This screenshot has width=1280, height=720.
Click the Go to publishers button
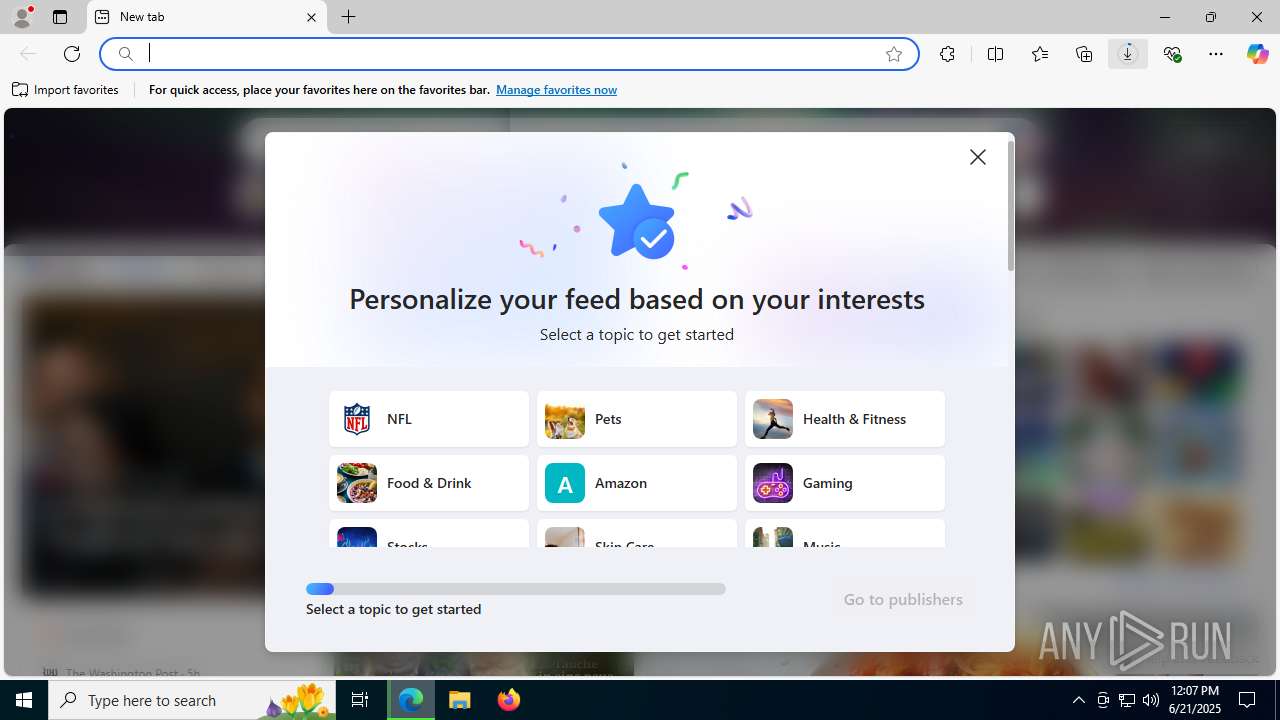tap(903, 600)
